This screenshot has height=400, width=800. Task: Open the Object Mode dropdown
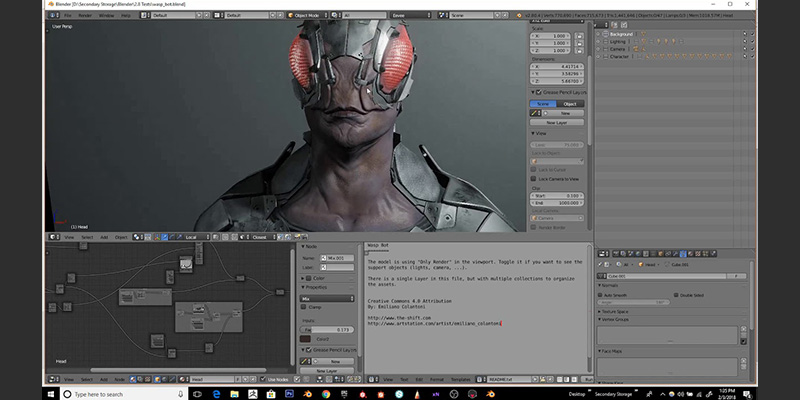click(307, 16)
